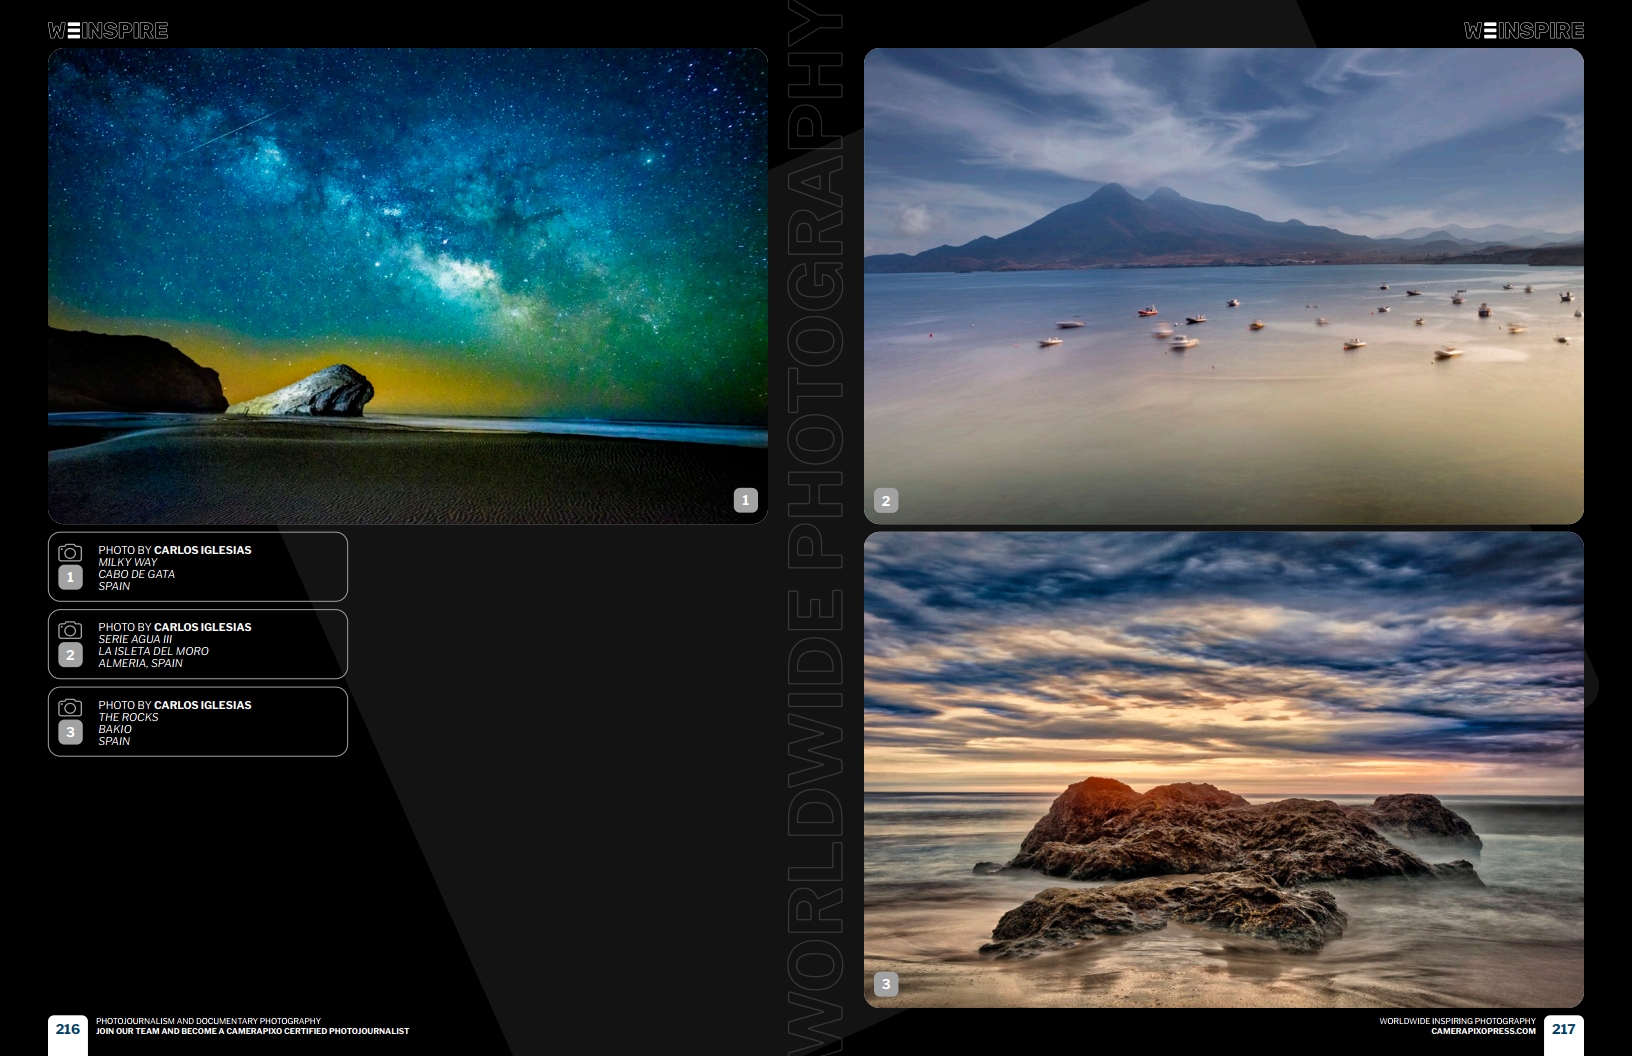Viewport: 1632px width, 1056px height.
Task: Click number 3 badge on rocks photo
Action: coord(886,984)
